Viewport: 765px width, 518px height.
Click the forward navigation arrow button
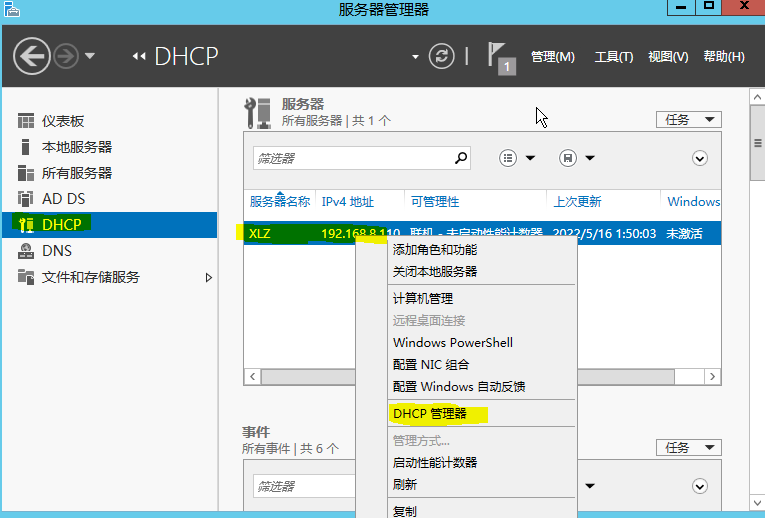point(66,56)
